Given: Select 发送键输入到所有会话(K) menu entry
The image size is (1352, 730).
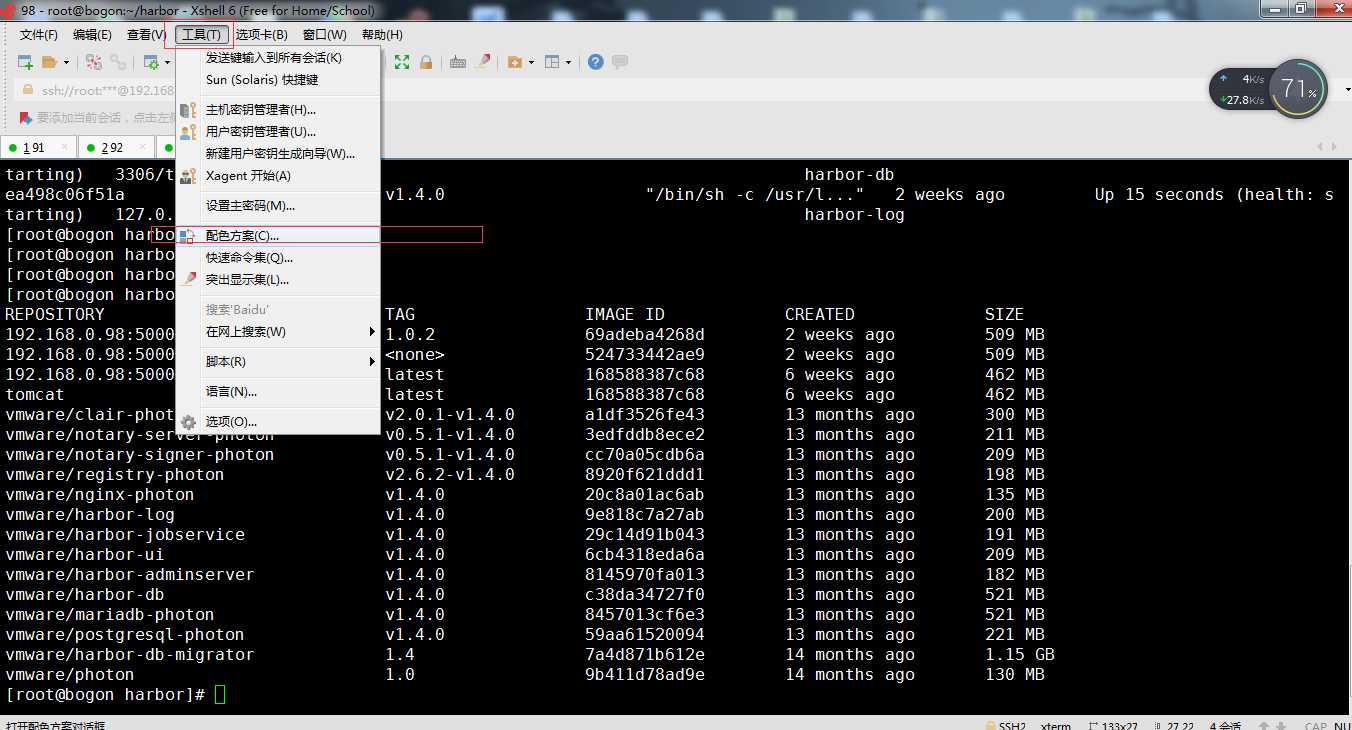Looking at the screenshot, I should point(278,58).
